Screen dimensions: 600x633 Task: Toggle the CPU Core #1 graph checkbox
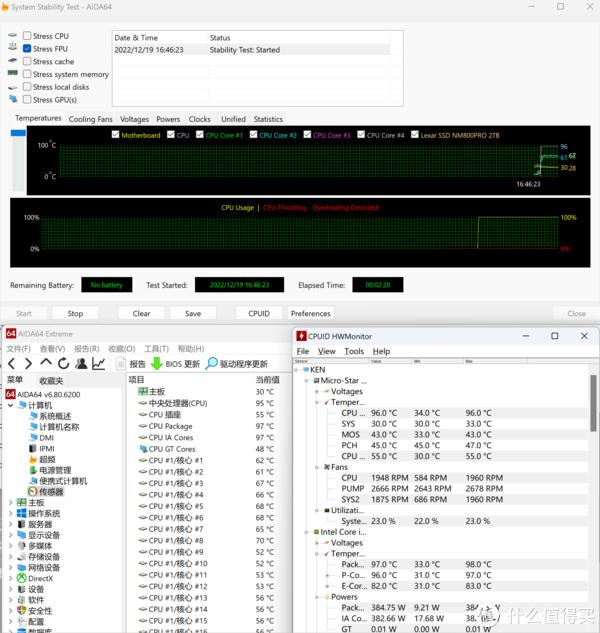[199, 134]
